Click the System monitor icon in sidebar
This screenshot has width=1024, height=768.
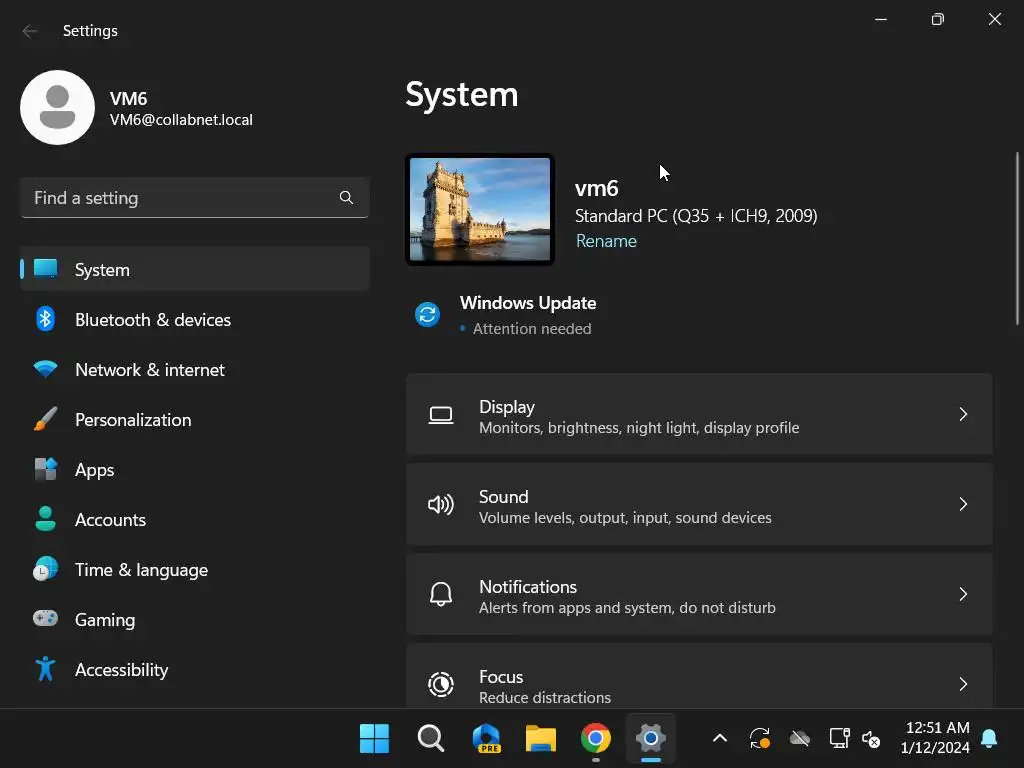[x=45, y=269]
